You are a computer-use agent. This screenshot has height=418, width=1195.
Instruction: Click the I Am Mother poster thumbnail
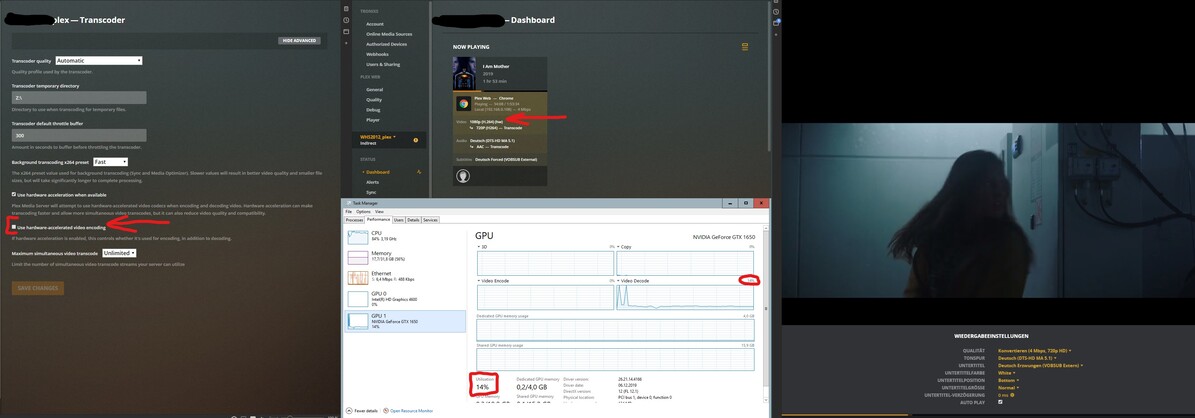pyautogui.click(x=464, y=75)
